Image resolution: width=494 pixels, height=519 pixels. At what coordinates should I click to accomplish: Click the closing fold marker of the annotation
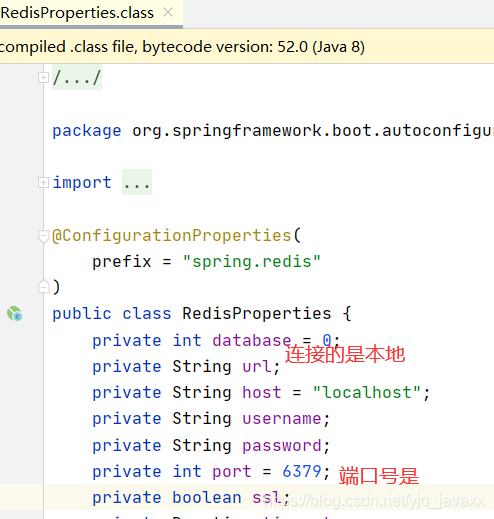[x=43, y=287]
